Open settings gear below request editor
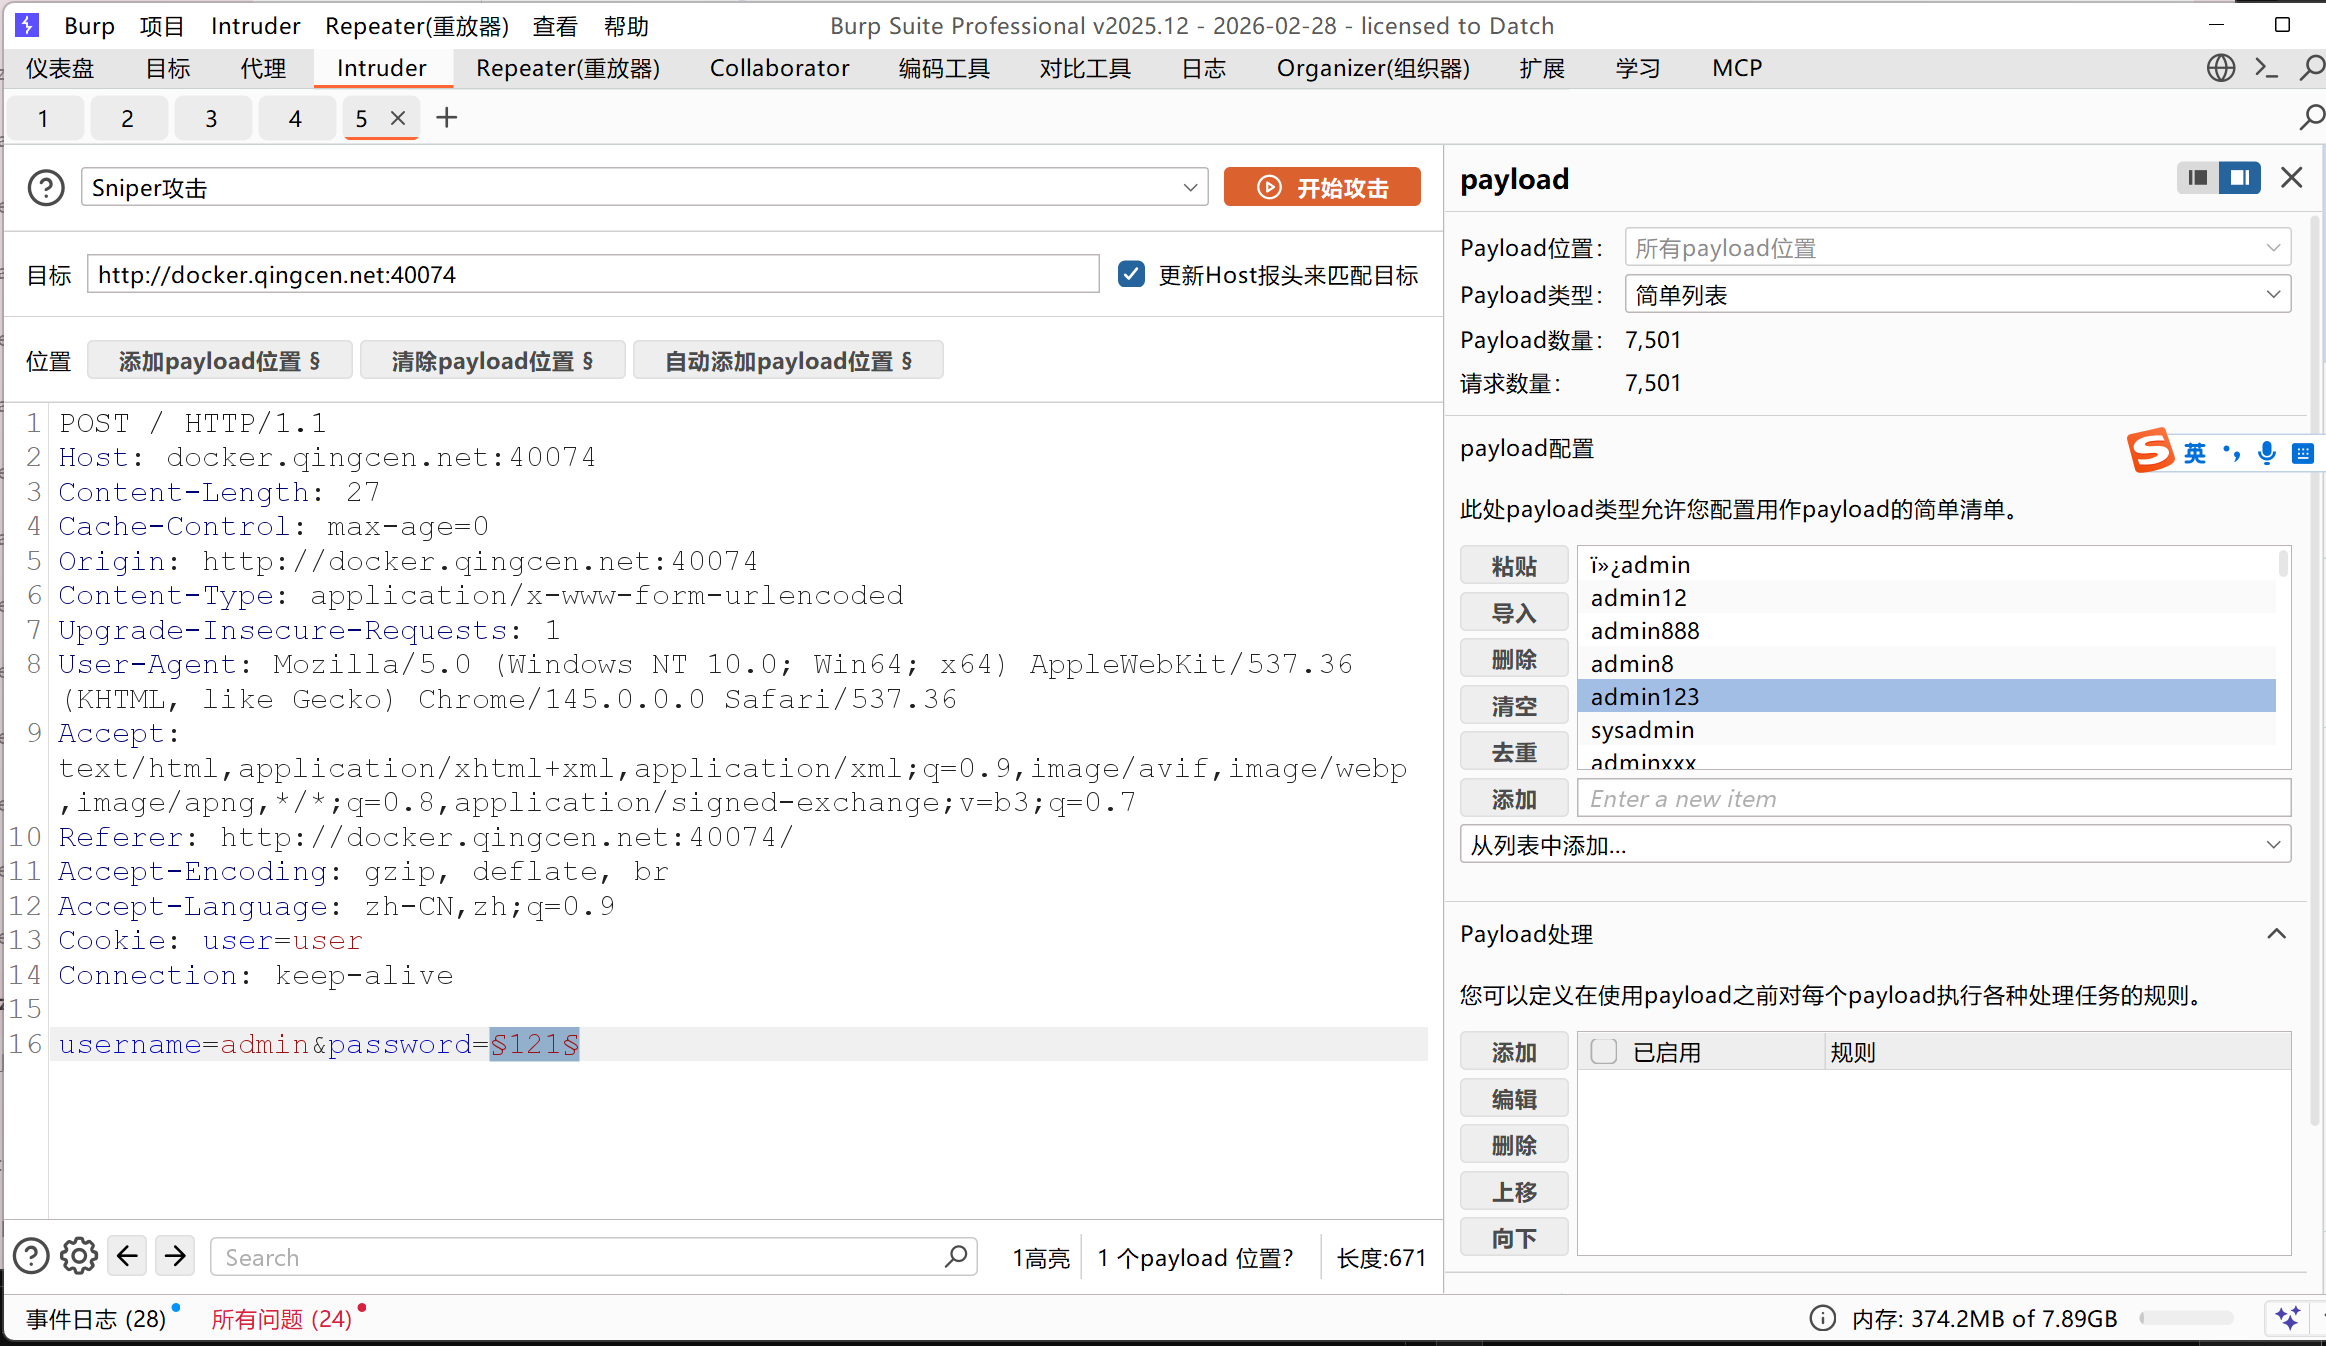Image resolution: width=2326 pixels, height=1346 pixels. point(79,1256)
